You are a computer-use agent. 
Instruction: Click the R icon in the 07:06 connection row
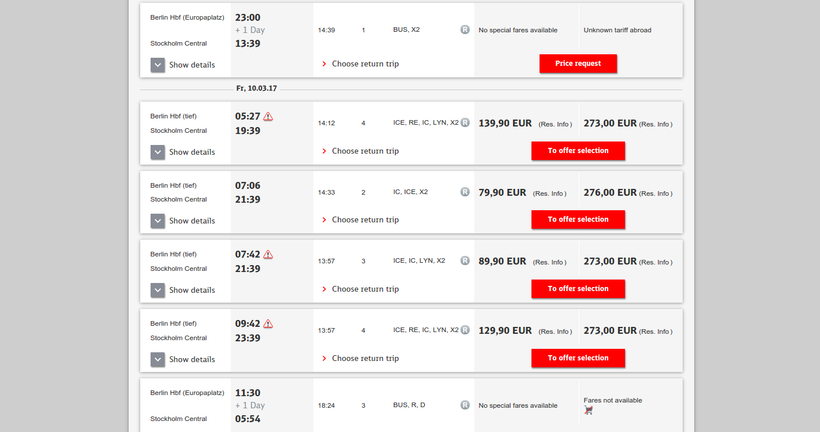click(465, 192)
